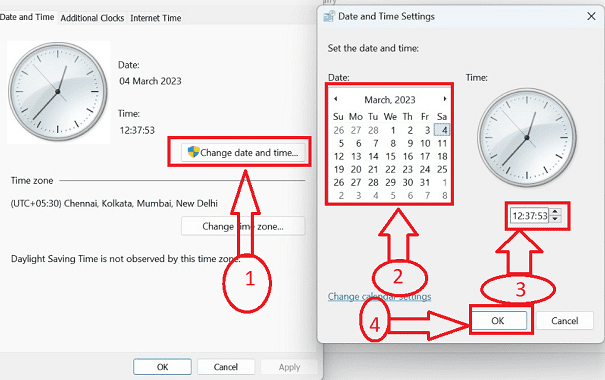The image size is (605, 380).
Task: Select March 9 in the calendar
Action: coord(410,143)
